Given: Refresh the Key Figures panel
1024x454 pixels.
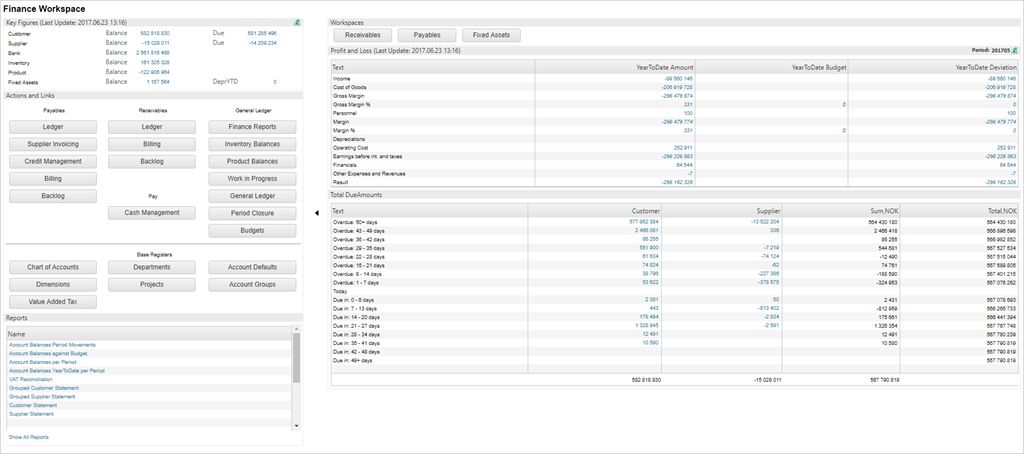Looking at the screenshot, I should (297, 22).
